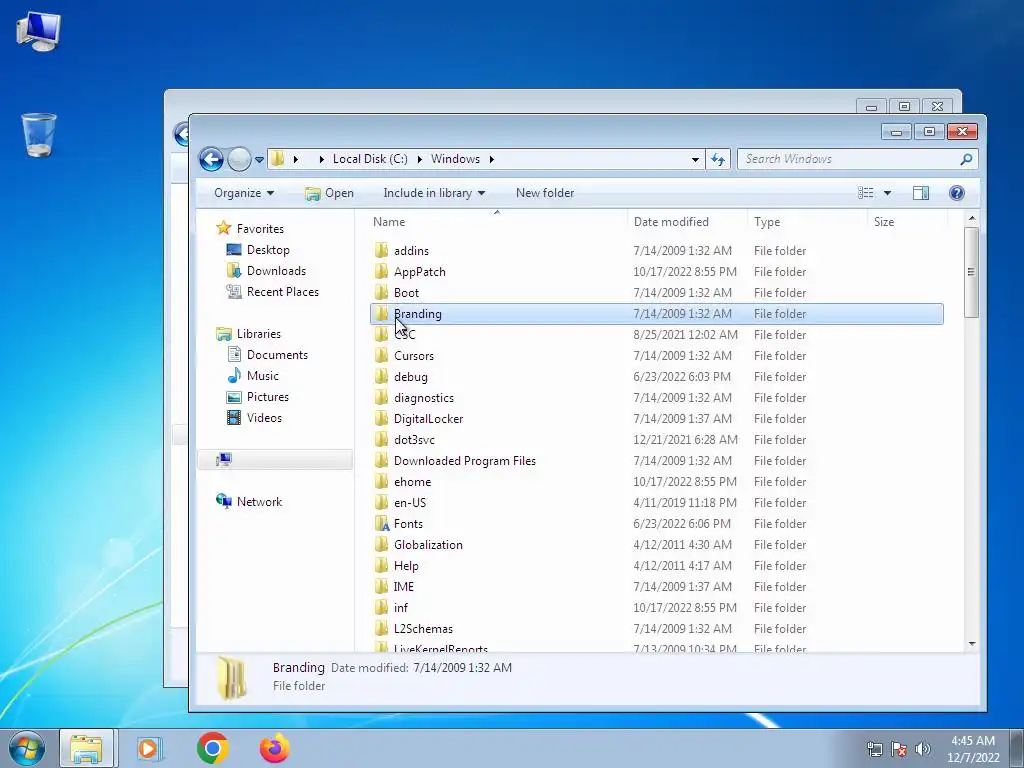Select the addins folder icon
1024x768 pixels.
pos(382,251)
